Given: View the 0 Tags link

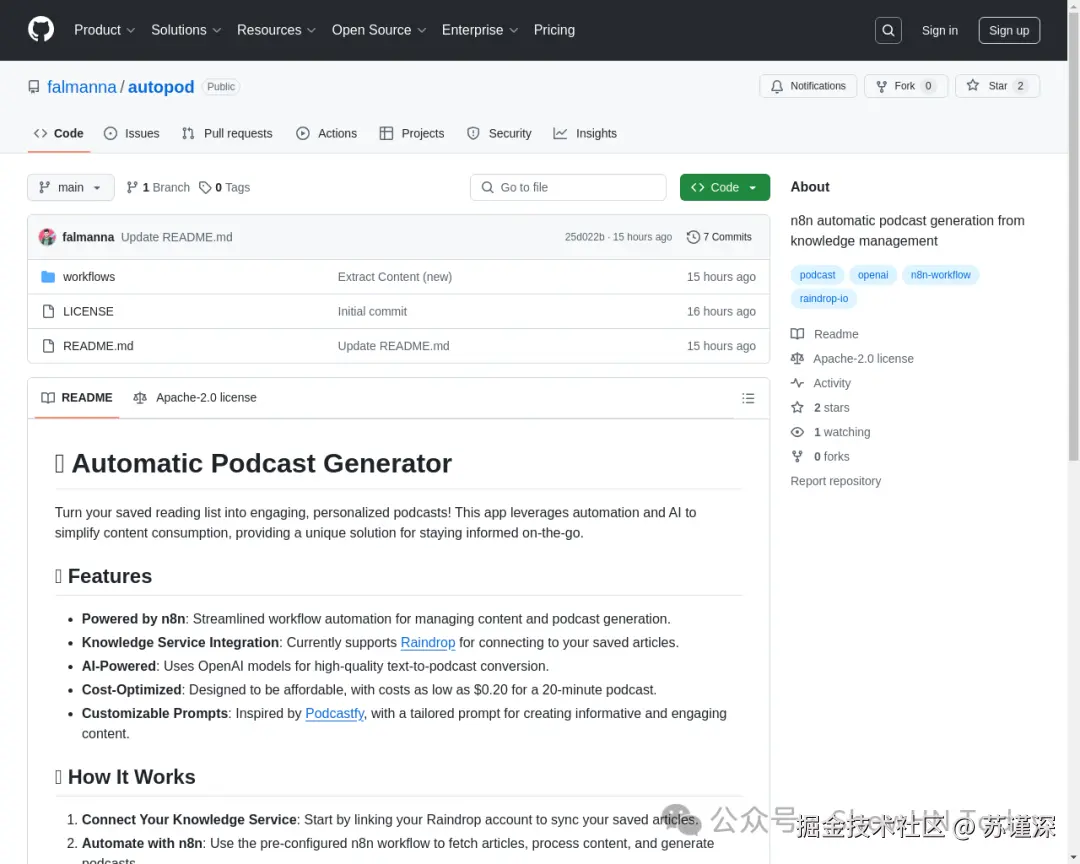Looking at the screenshot, I should [225, 187].
